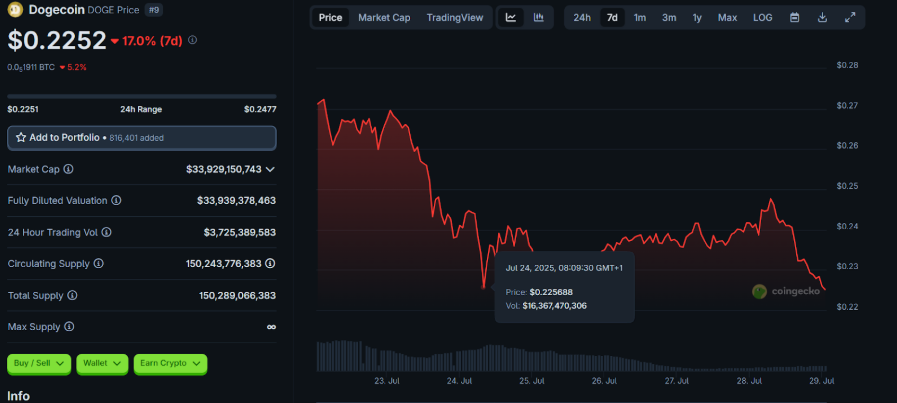This screenshot has width=897, height=403.
Task: Click the Dogecoin logo icon
Action: click(x=16, y=9)
